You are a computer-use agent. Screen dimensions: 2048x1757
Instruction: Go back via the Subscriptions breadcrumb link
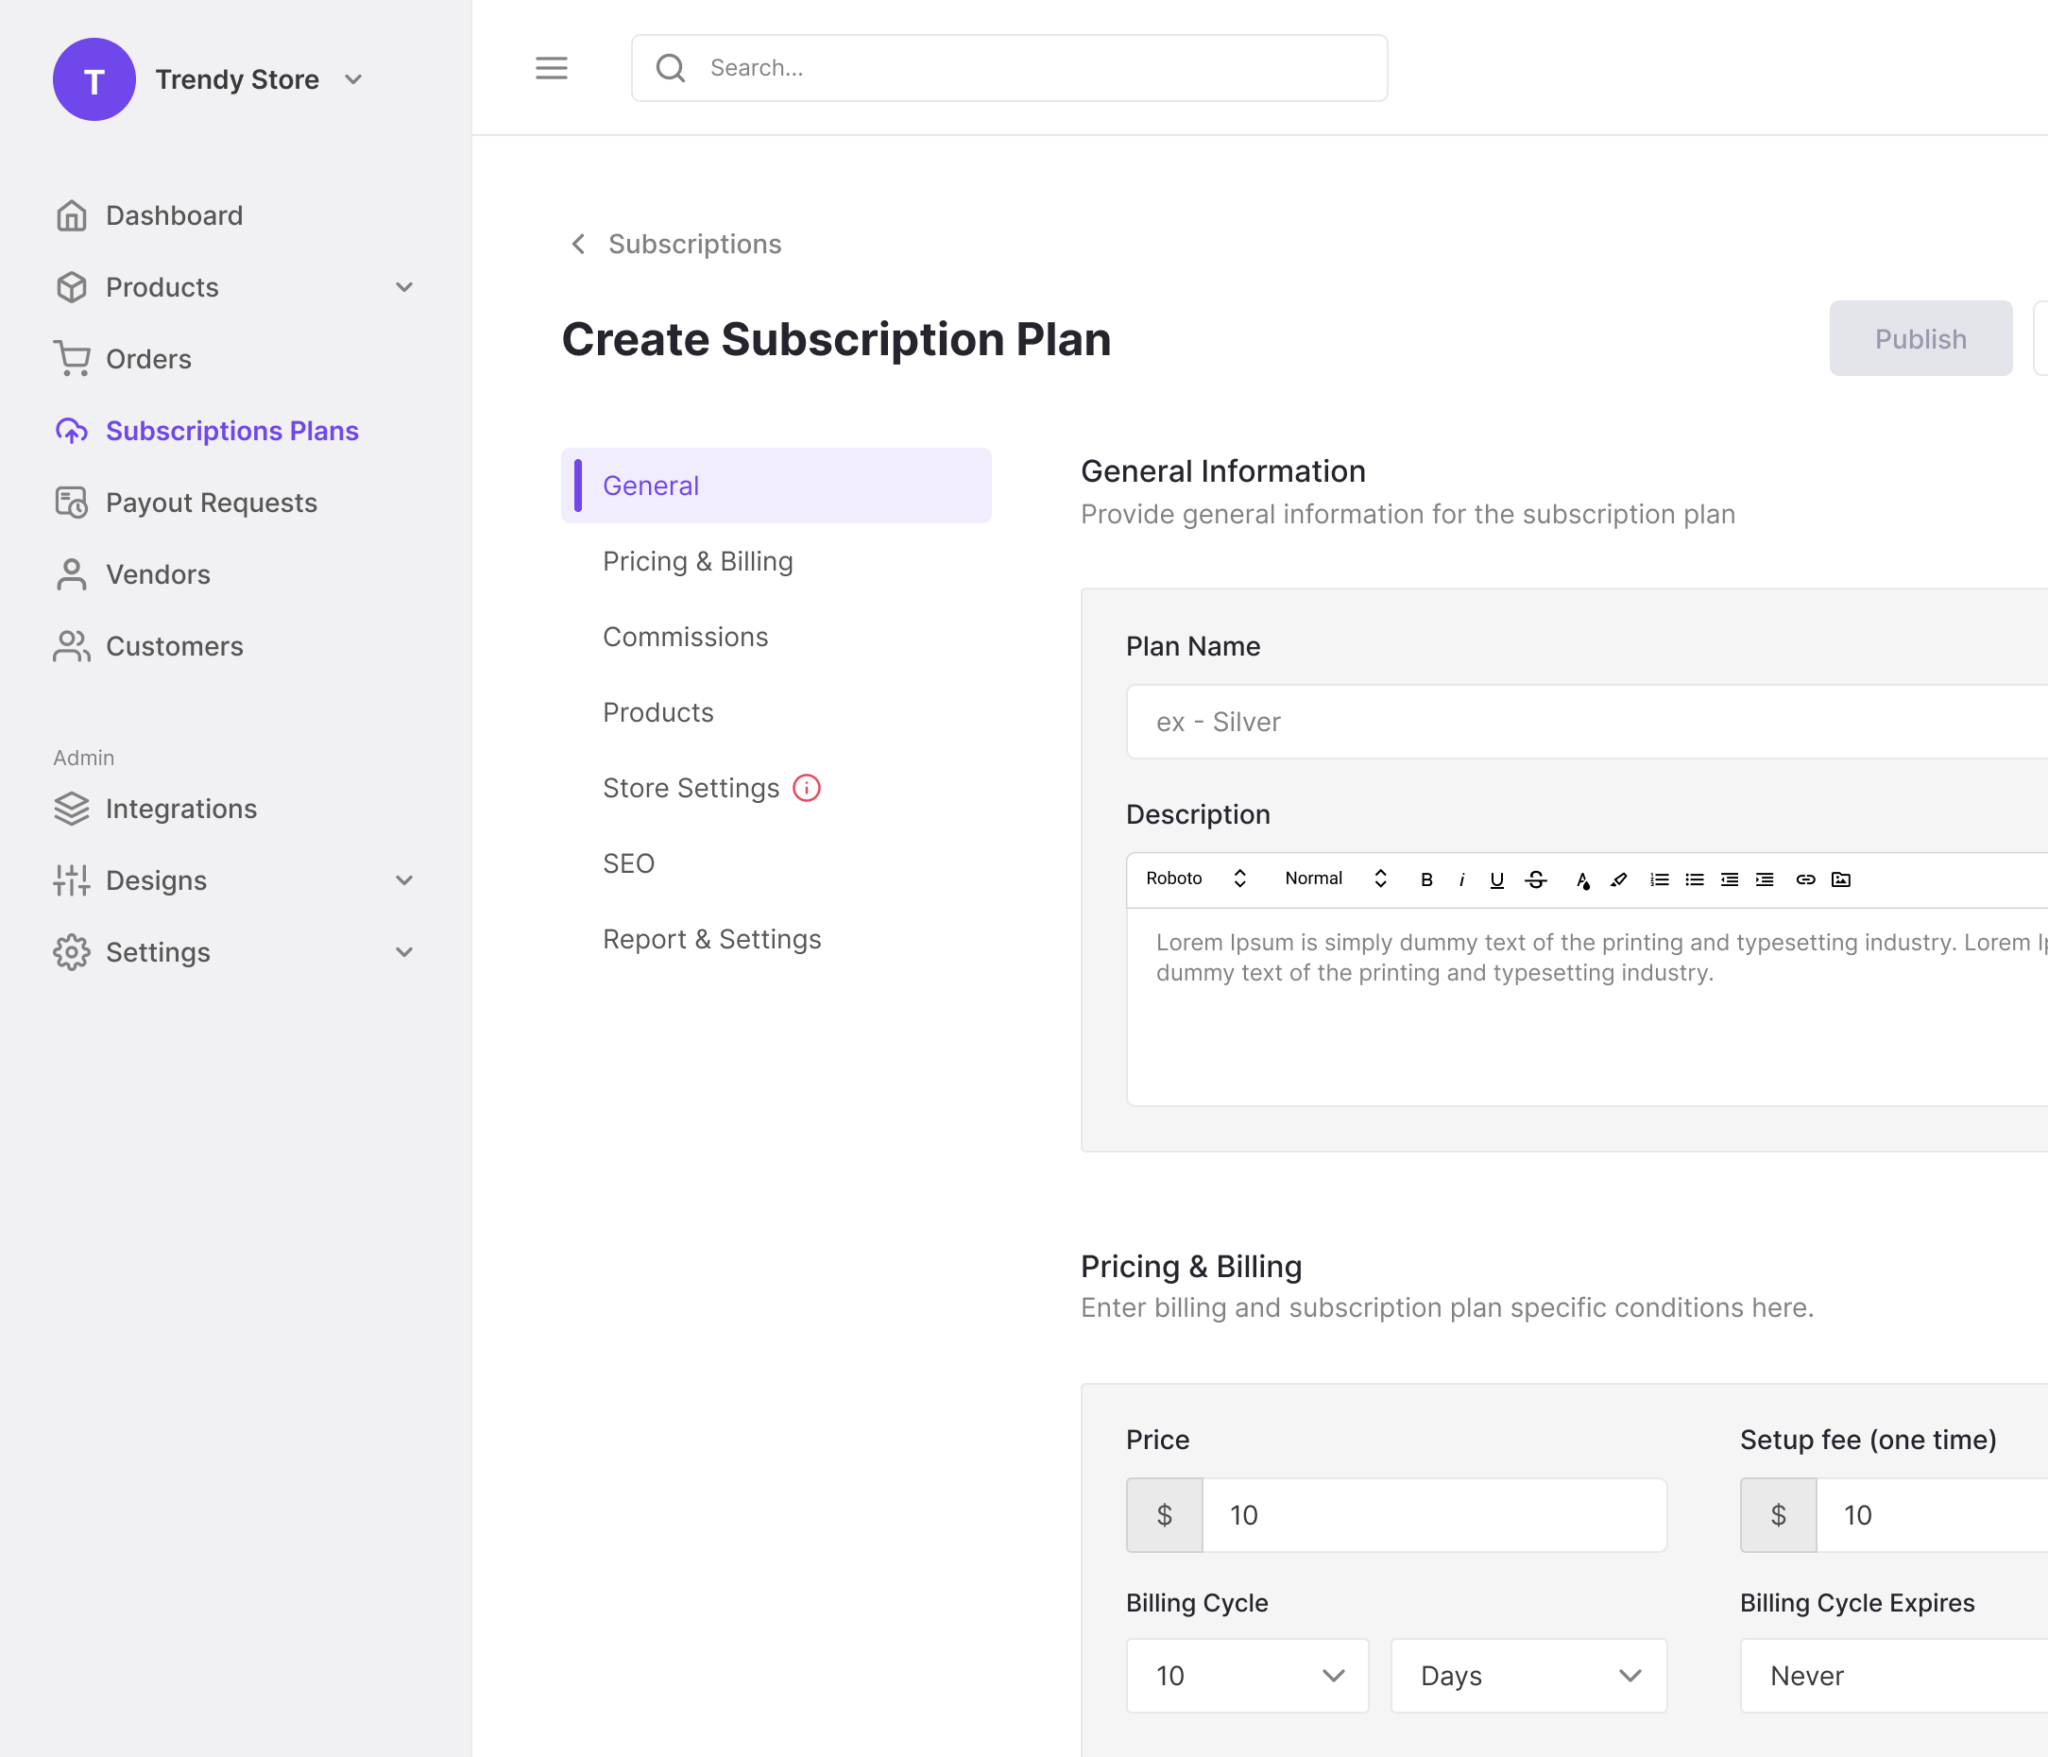694,243
